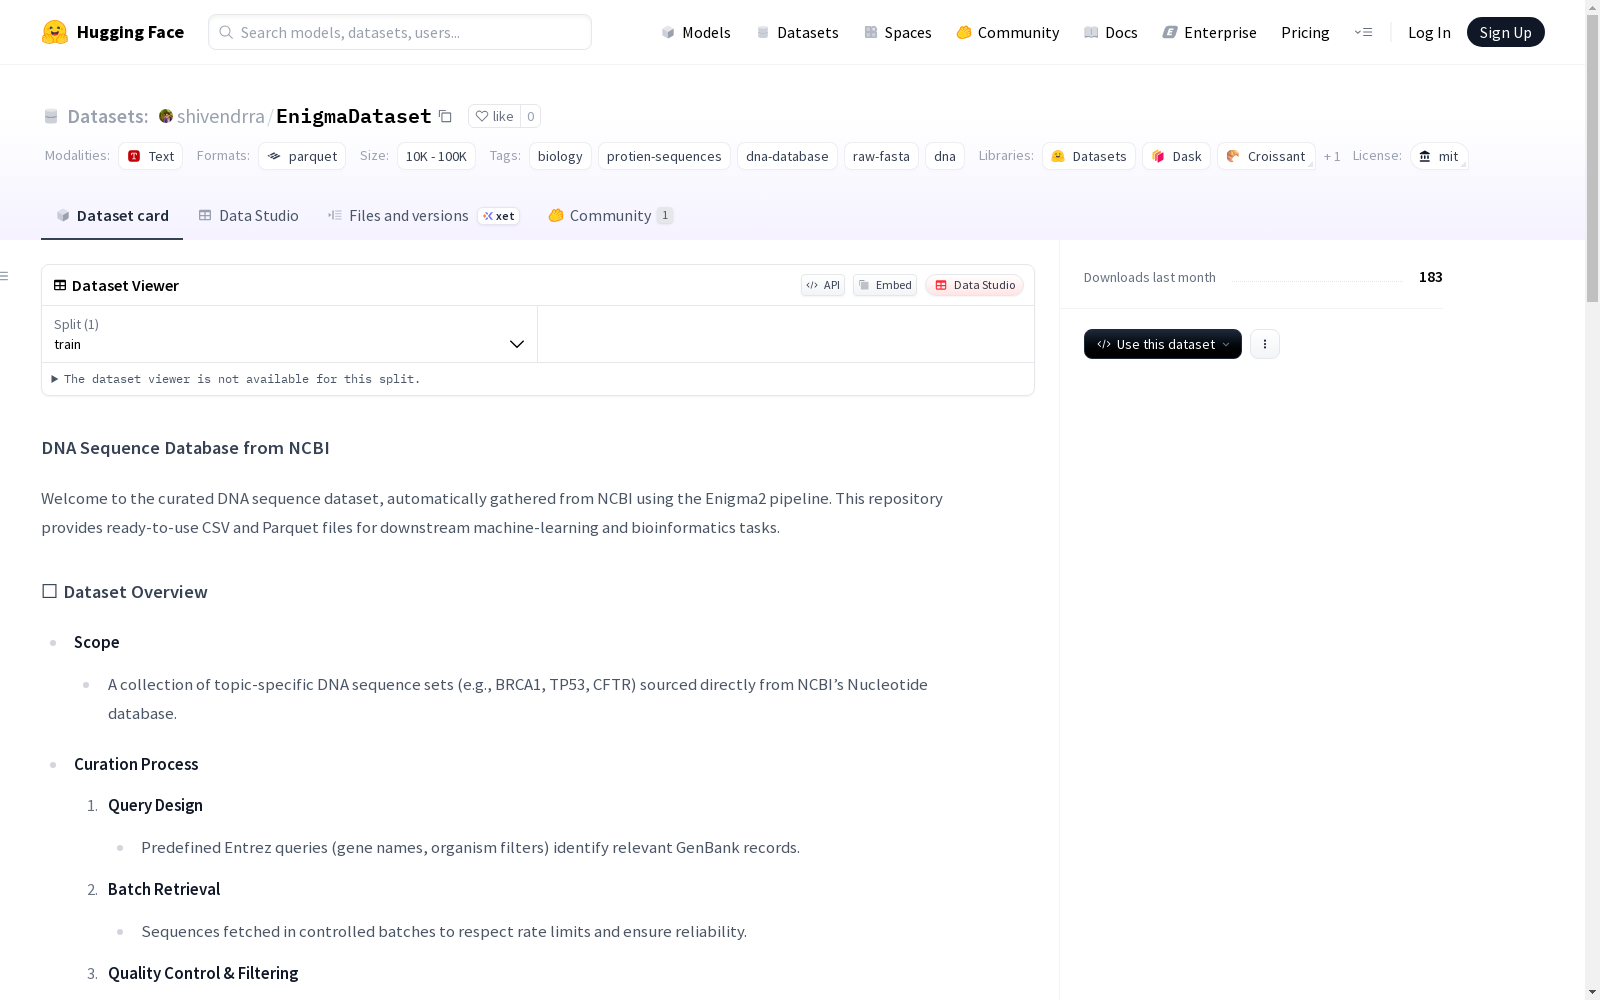Like the EnigmaDataset with heart button

(494, 116)
